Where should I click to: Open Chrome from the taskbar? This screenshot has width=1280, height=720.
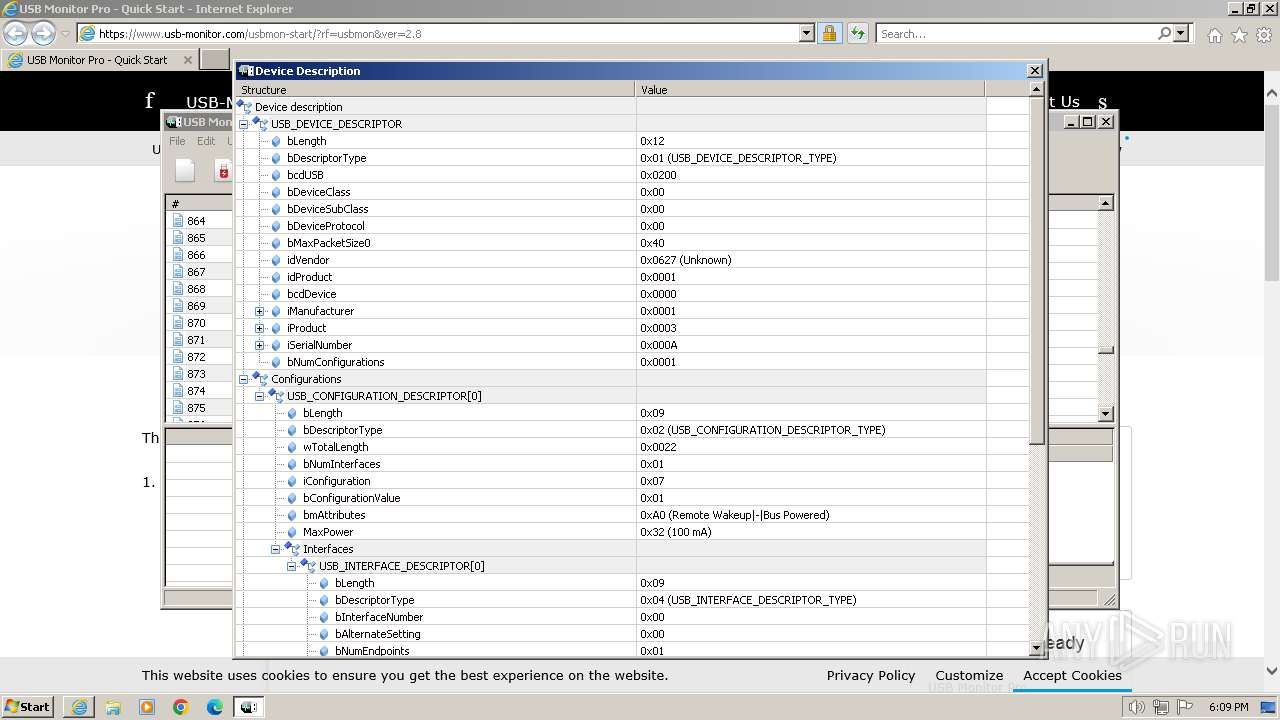(181, 707)
